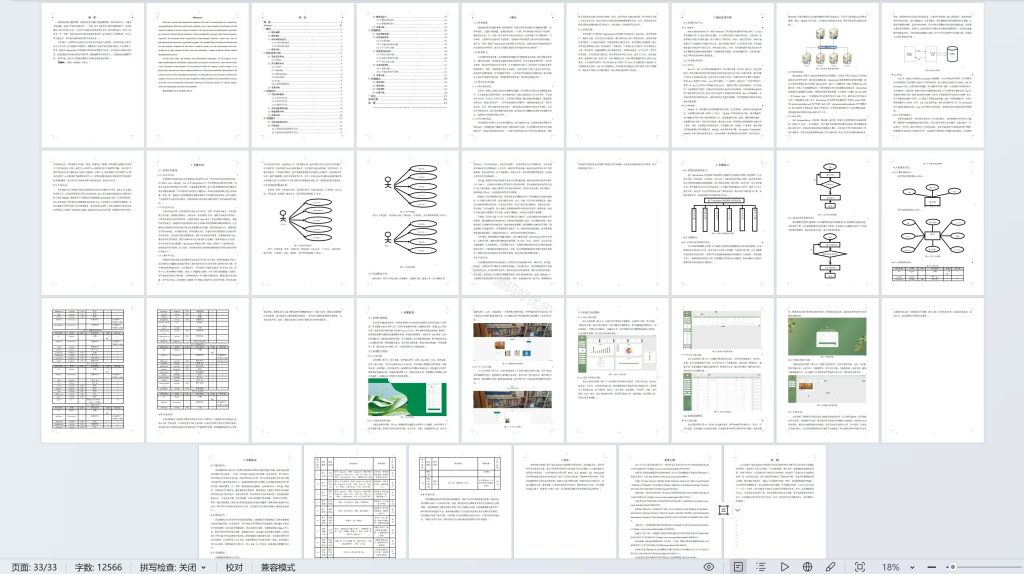Click fit-to-page zoom icon
The width and height of the screenshot is (1024, 574).
click(x=860, y=567)
